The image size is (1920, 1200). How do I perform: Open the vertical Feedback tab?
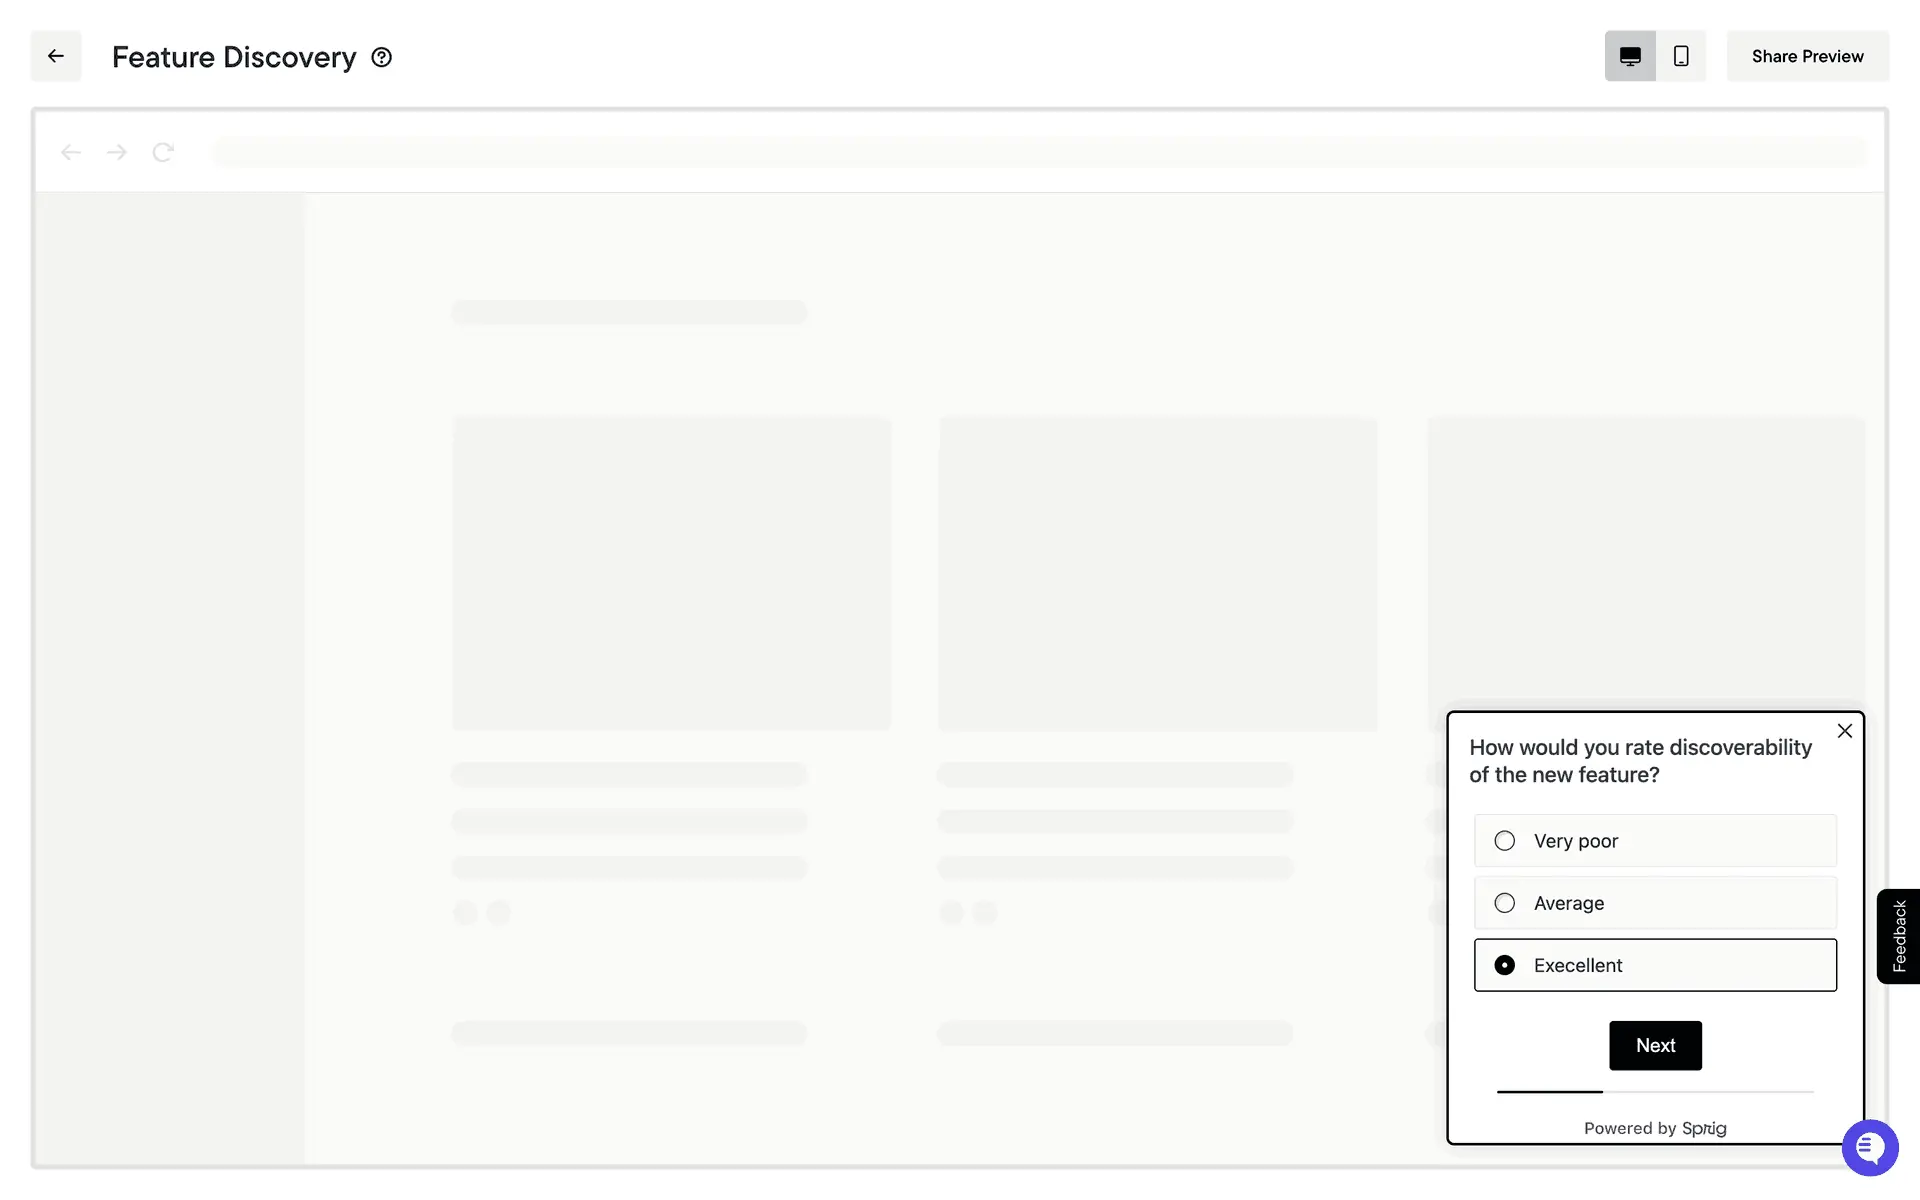pyautogui.click(x=1898, y=936)
